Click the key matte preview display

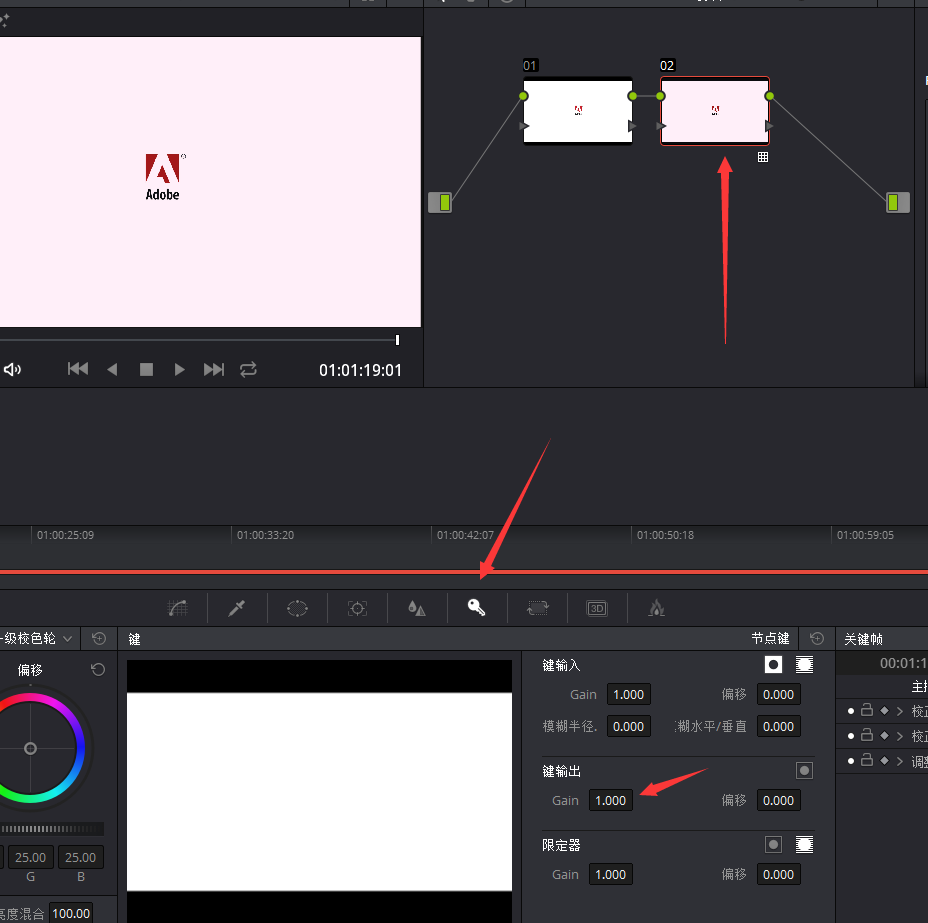click(x=320, y=791)
